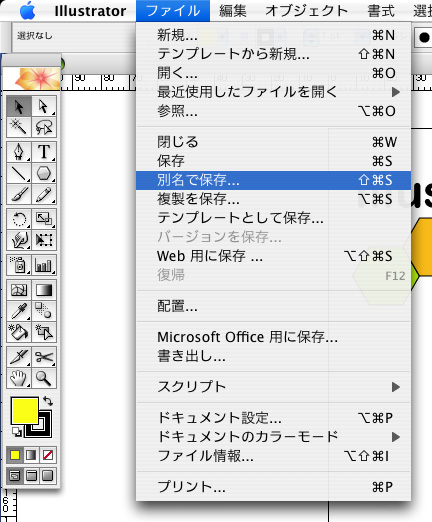
Task: Open the 書式 menu
Action: pyautogui.click(x=381, y=11)
